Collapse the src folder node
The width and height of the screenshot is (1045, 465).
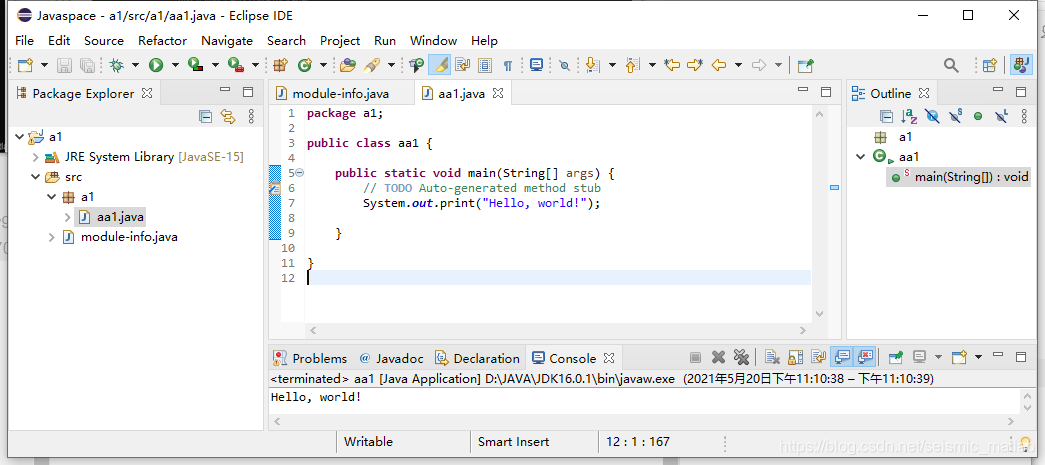pos(35,177)
